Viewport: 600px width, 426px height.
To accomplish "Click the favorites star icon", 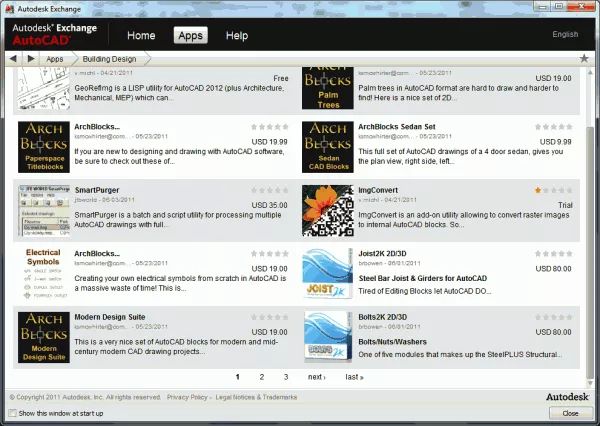I will (584, 59).
